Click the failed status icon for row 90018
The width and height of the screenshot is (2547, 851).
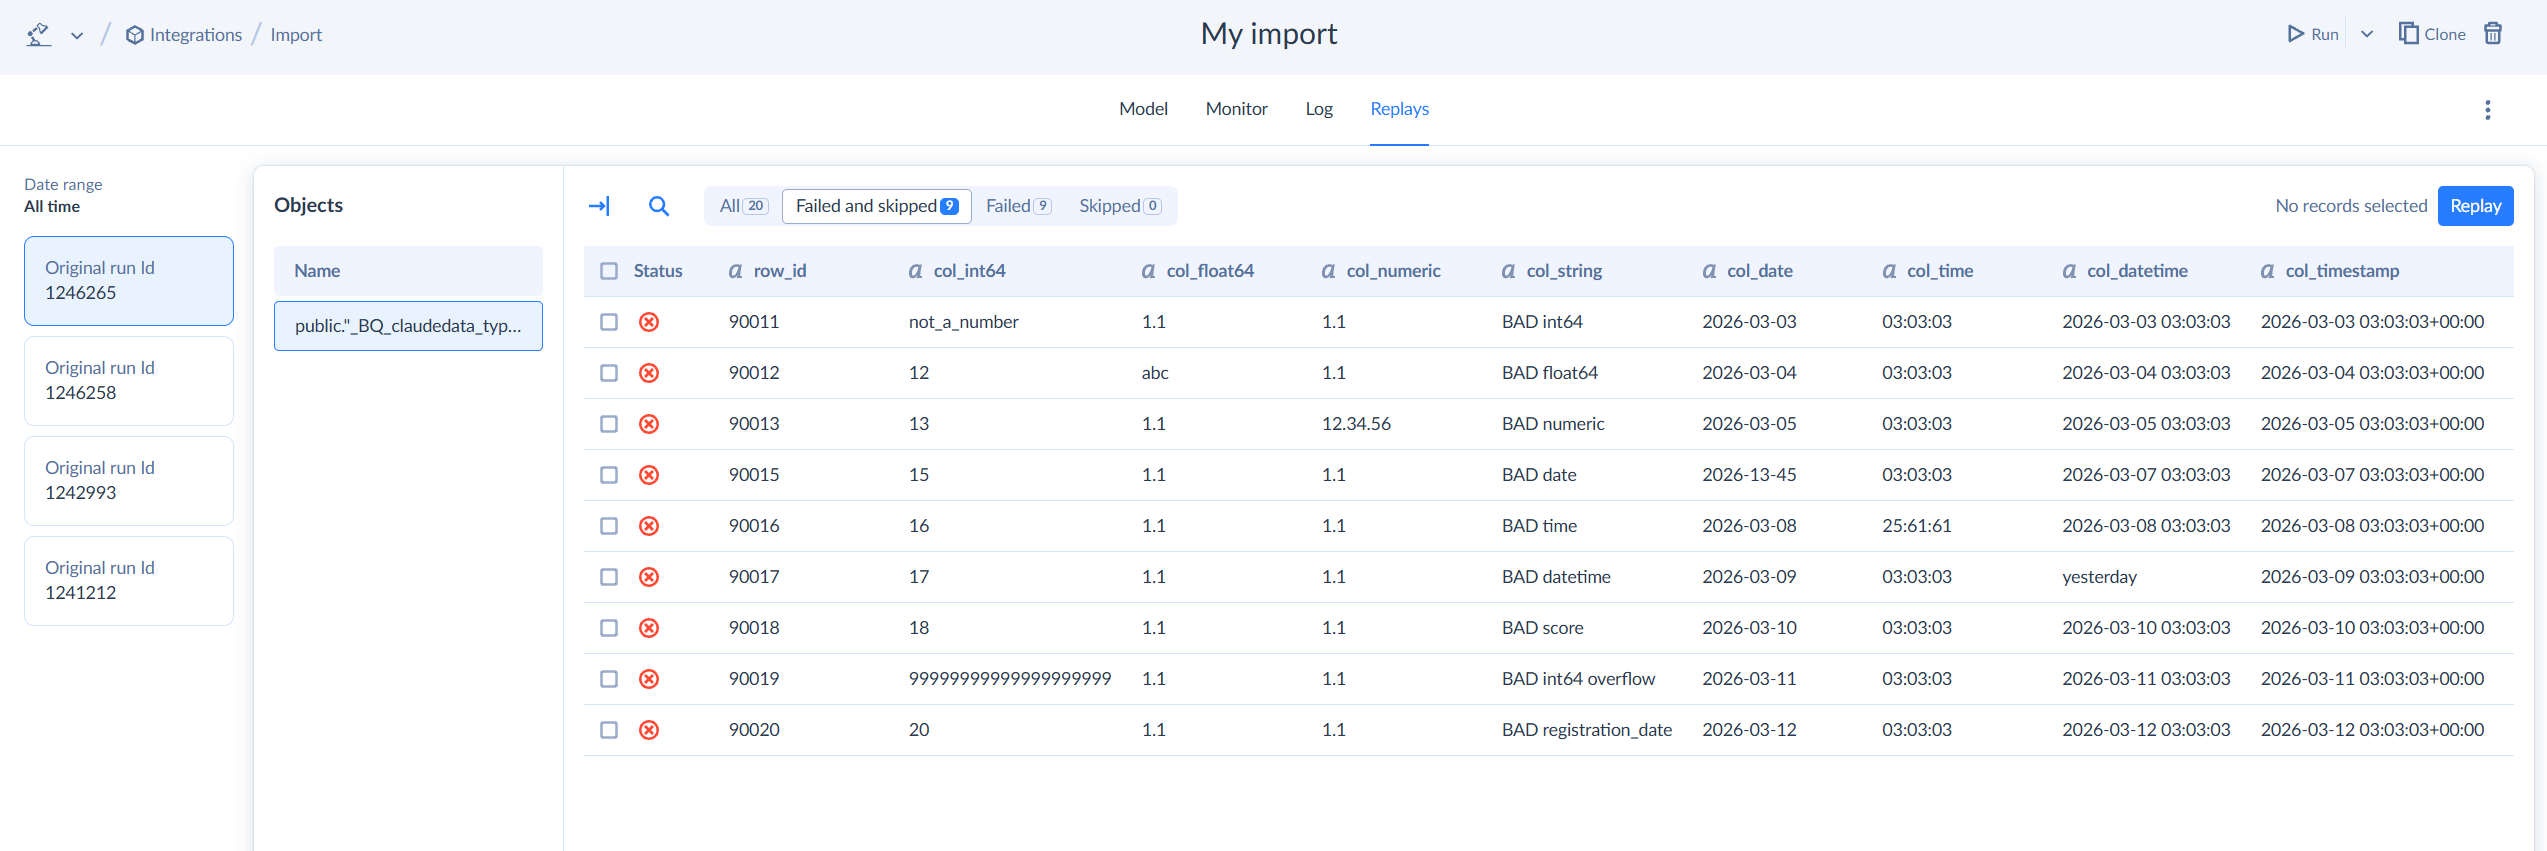click(x=649, y=628)
